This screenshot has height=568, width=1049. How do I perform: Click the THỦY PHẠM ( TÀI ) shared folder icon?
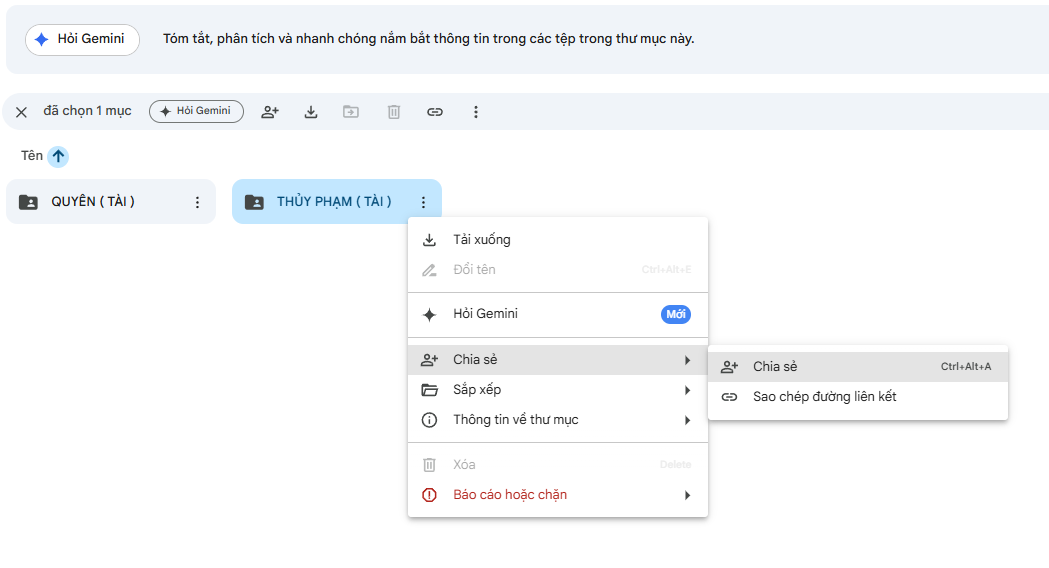tap(254, 202)
